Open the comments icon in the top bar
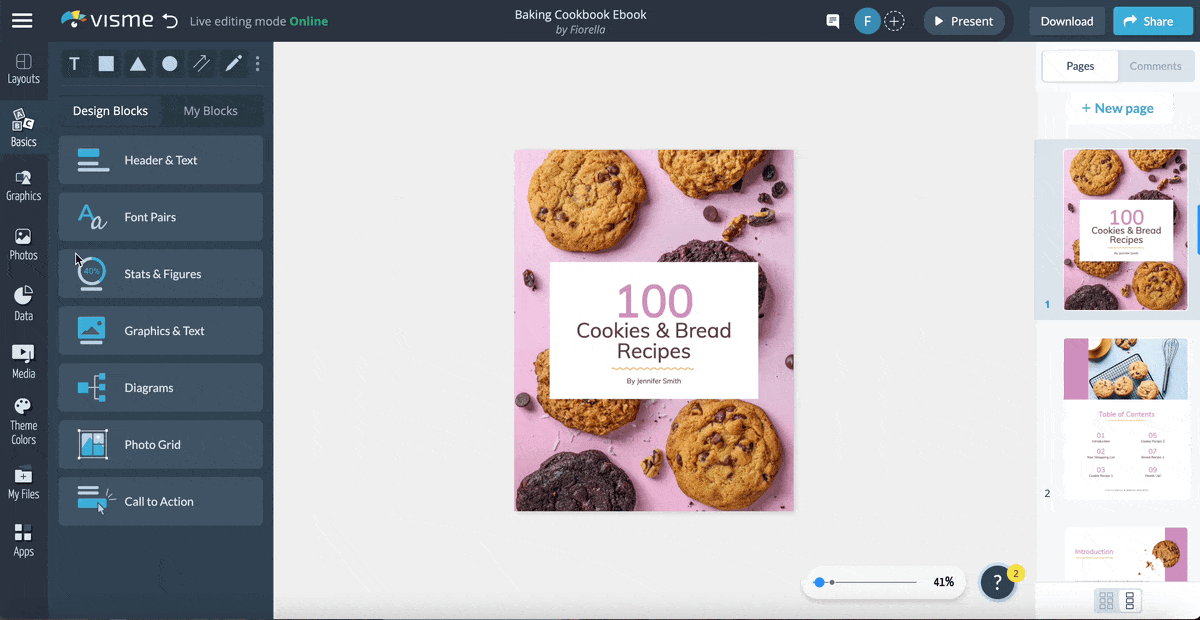1200x620 pixels. pyautogui.click(x=832, y=20)
